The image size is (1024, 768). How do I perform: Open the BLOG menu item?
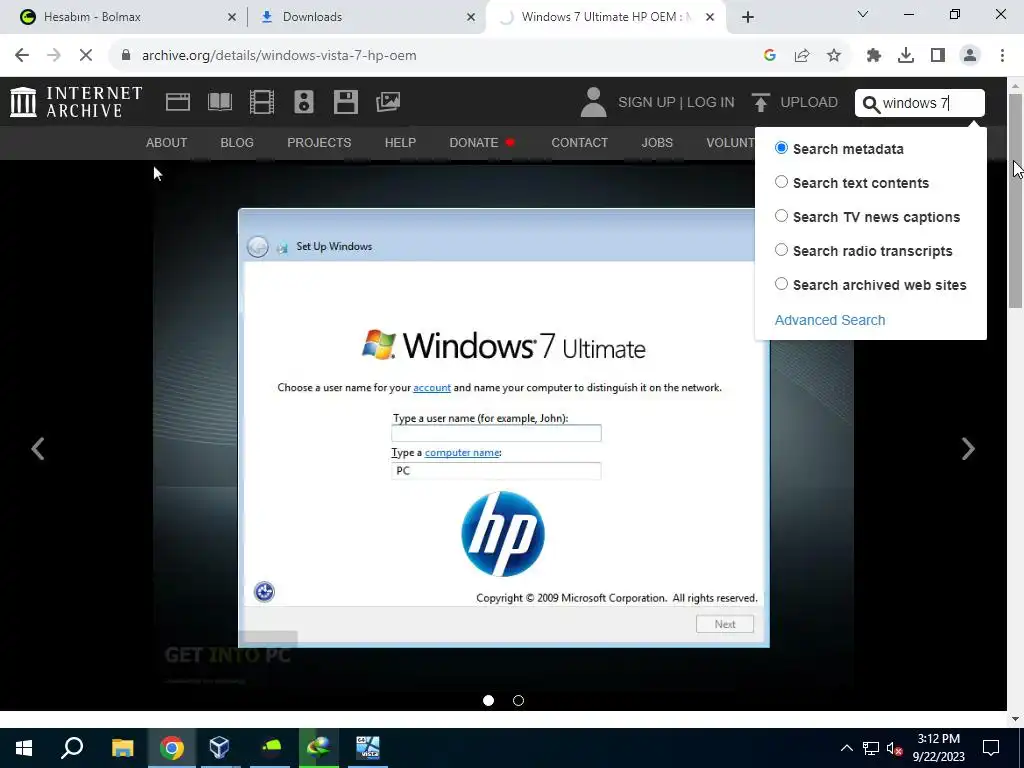pyautogui.click(x=237, y=142)
